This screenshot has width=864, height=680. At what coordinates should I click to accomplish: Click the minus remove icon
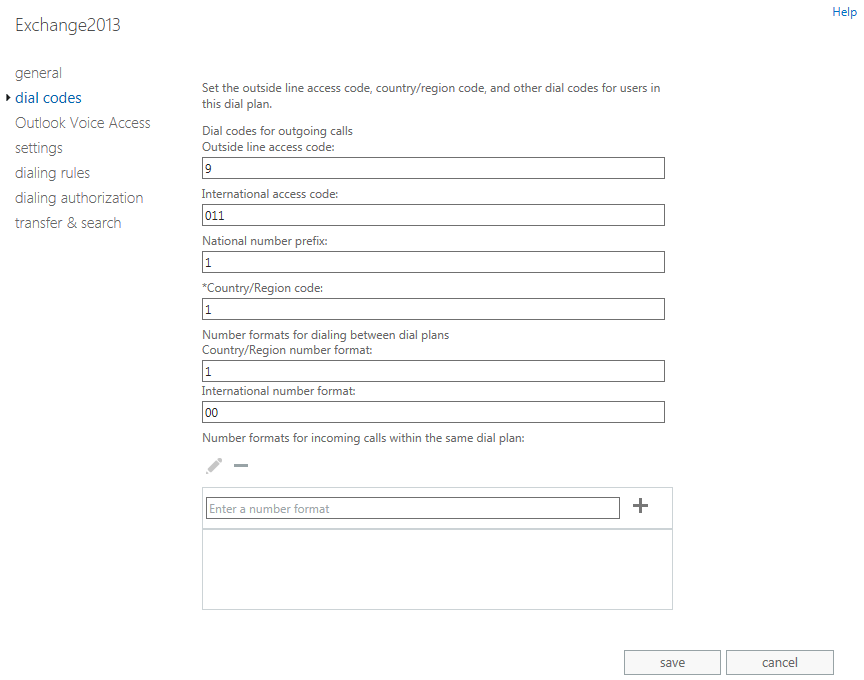241,466
